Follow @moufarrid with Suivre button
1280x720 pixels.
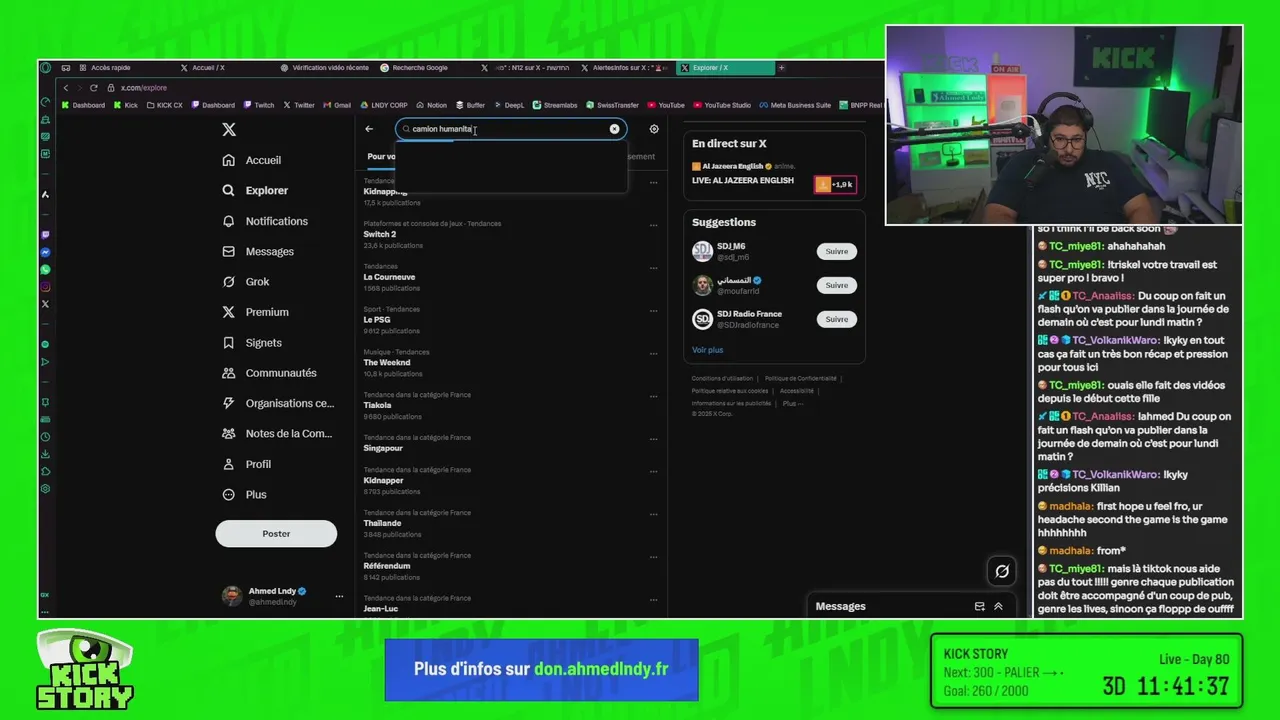pos(836,285)
